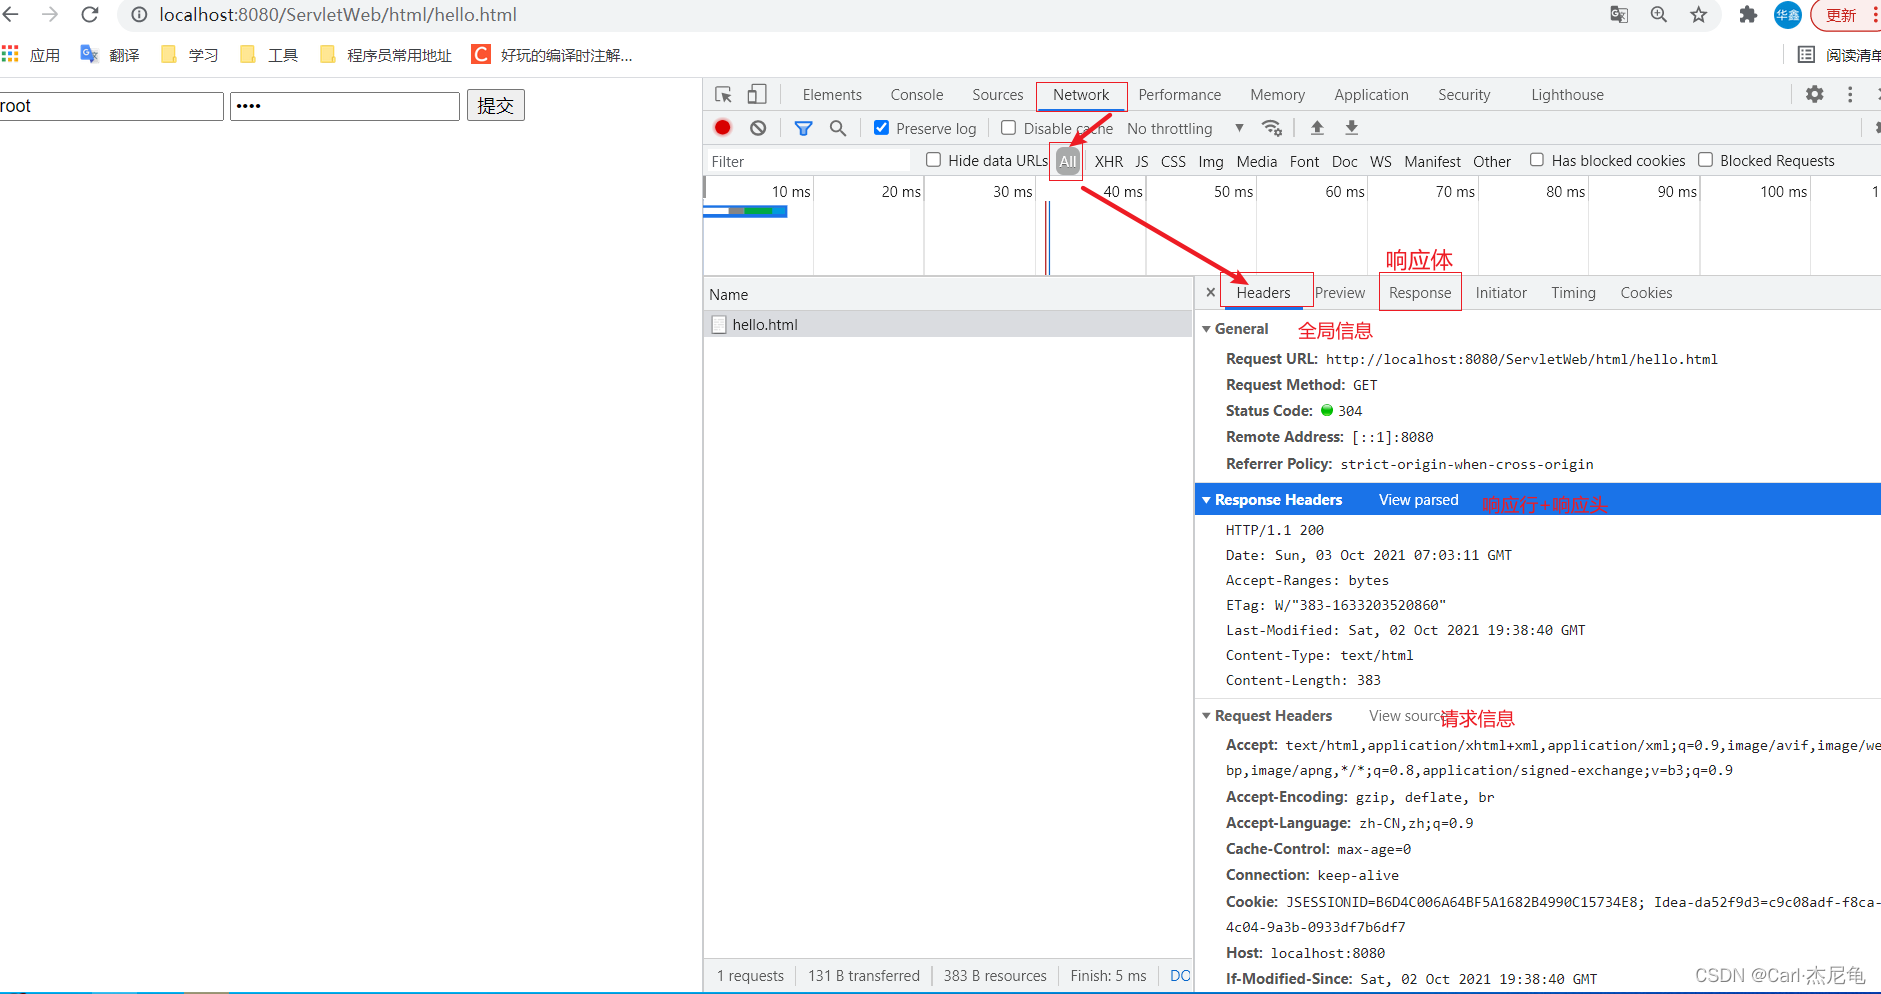This screenshot has height=994, width=1881.
Task: Select CSS filter type
Action: tap(1173, 161)
